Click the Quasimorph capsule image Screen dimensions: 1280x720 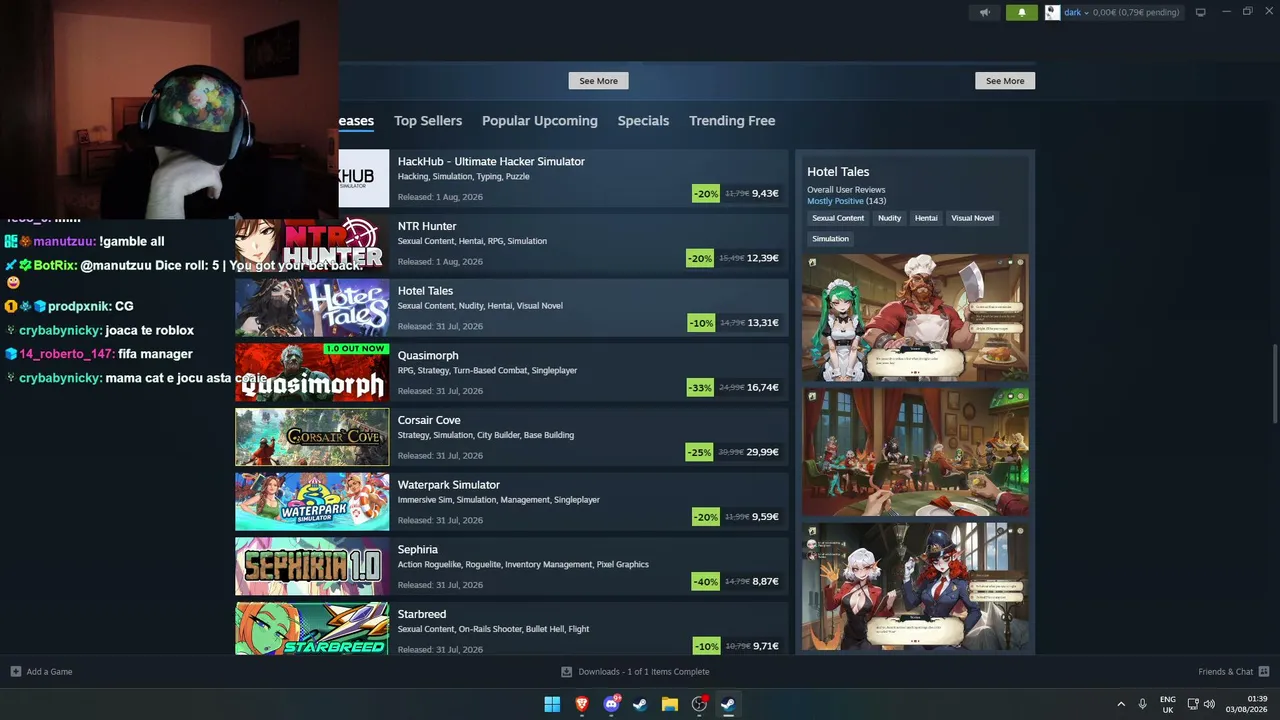(x=312, y=372)
